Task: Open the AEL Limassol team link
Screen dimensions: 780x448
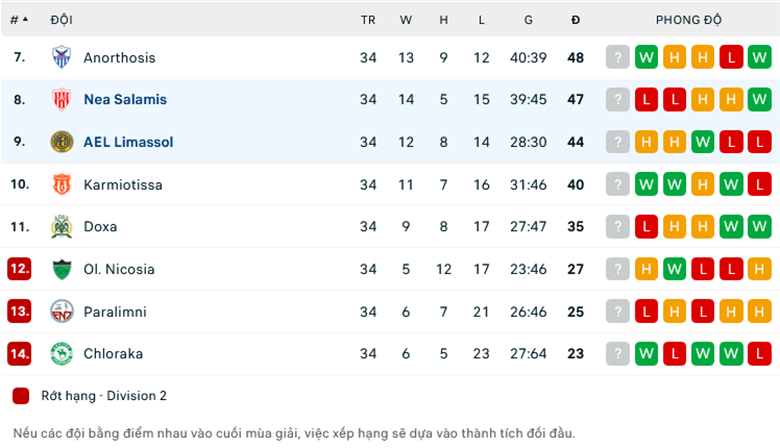Action: [128, 142]
